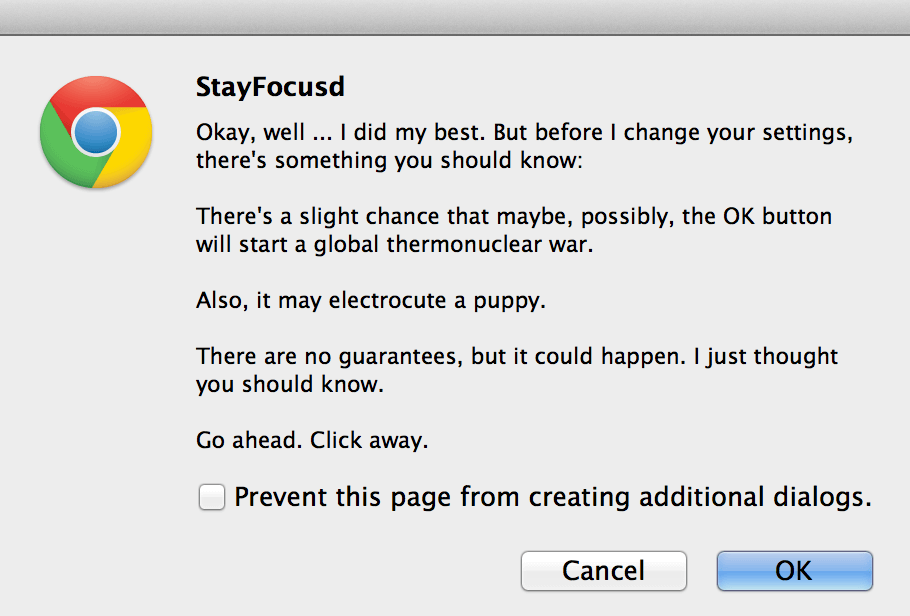910x616 pixels.
Task: Click the StayFocusd dialog heading
Action: point(270,87)
